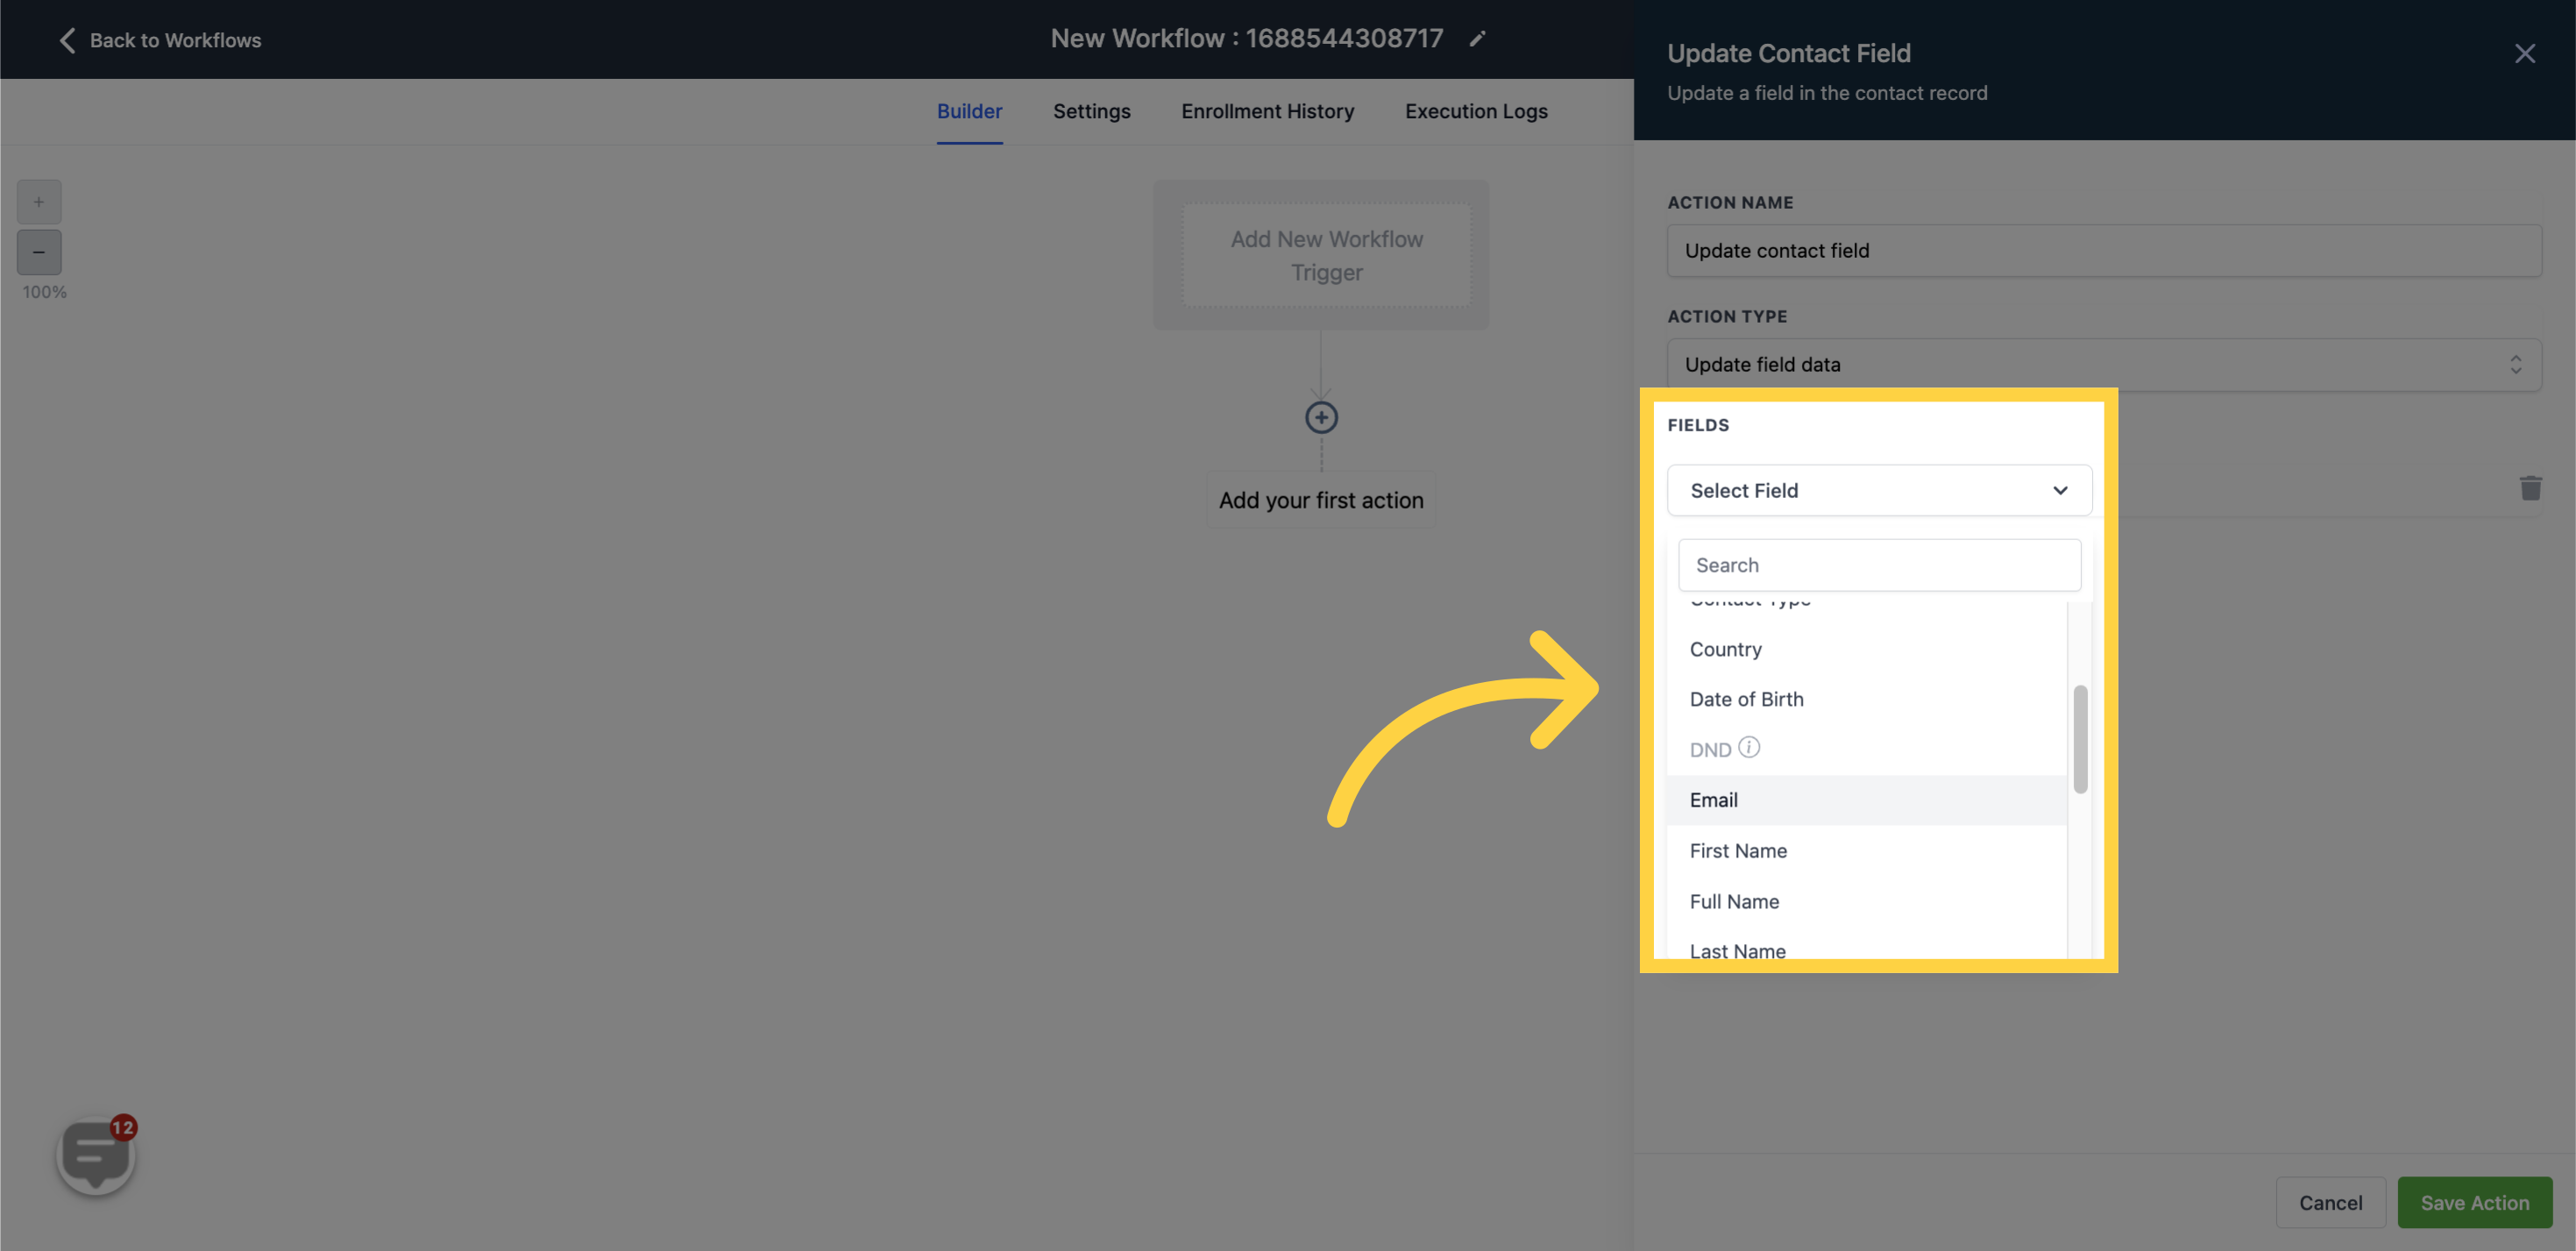Select Country from the field list

pos(1866,649)
